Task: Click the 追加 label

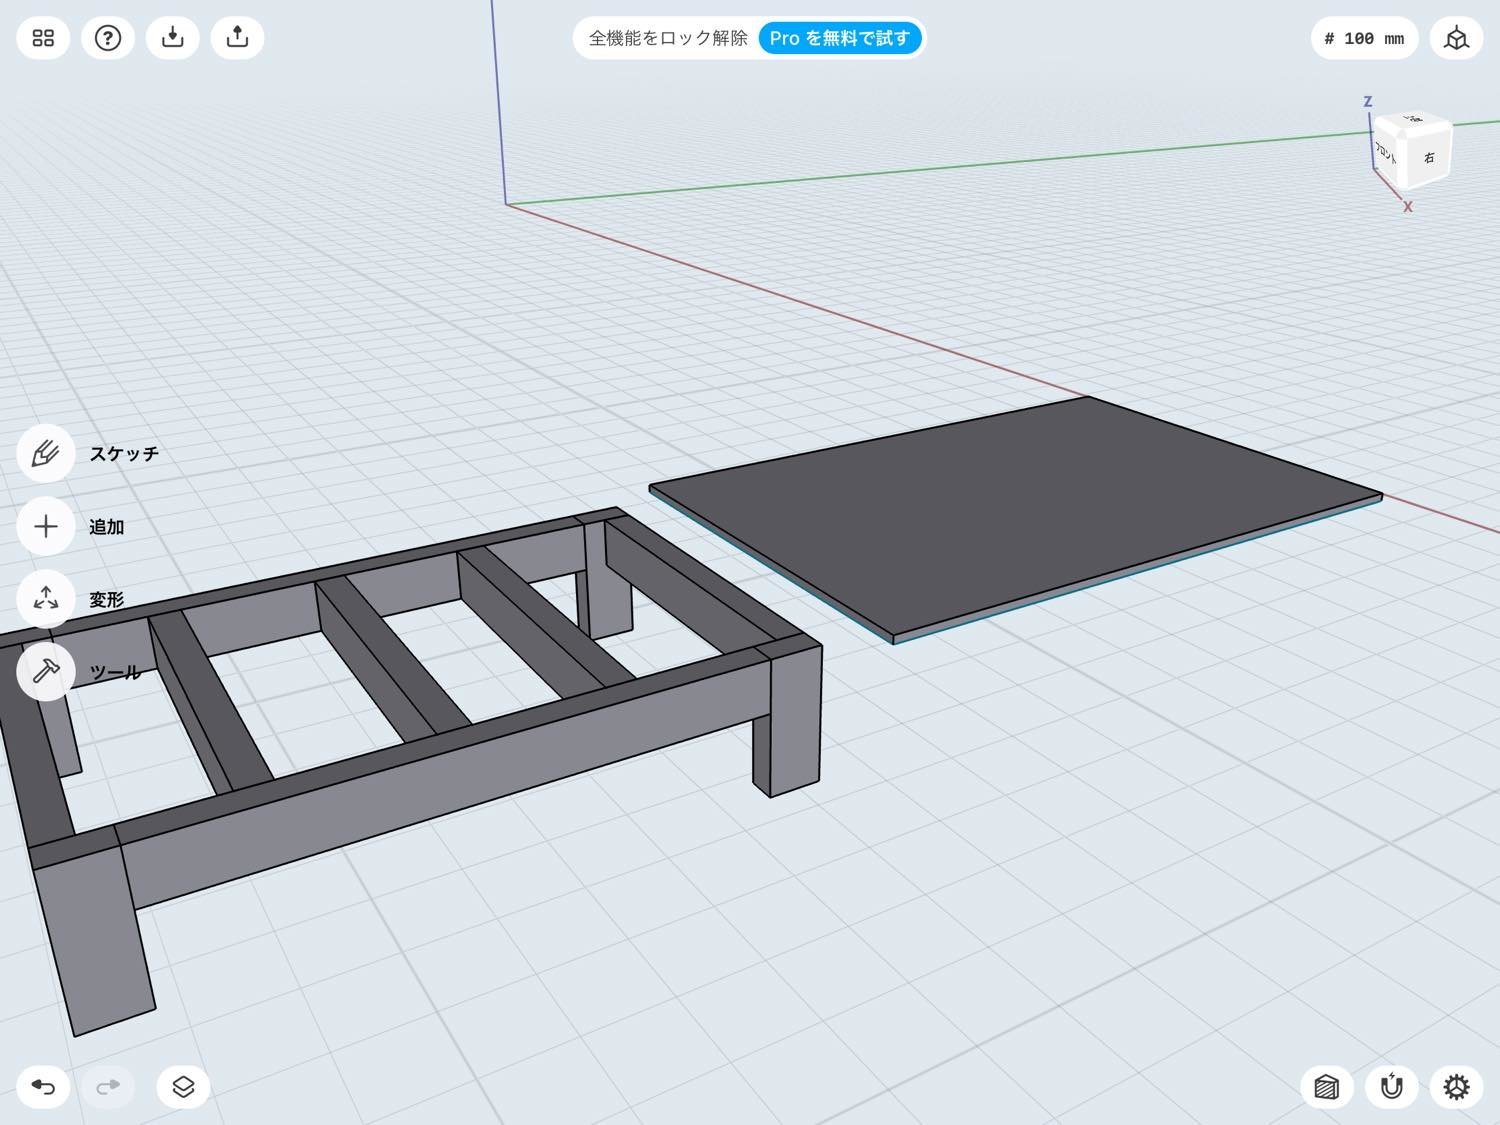Action: (x=107, y=527)
